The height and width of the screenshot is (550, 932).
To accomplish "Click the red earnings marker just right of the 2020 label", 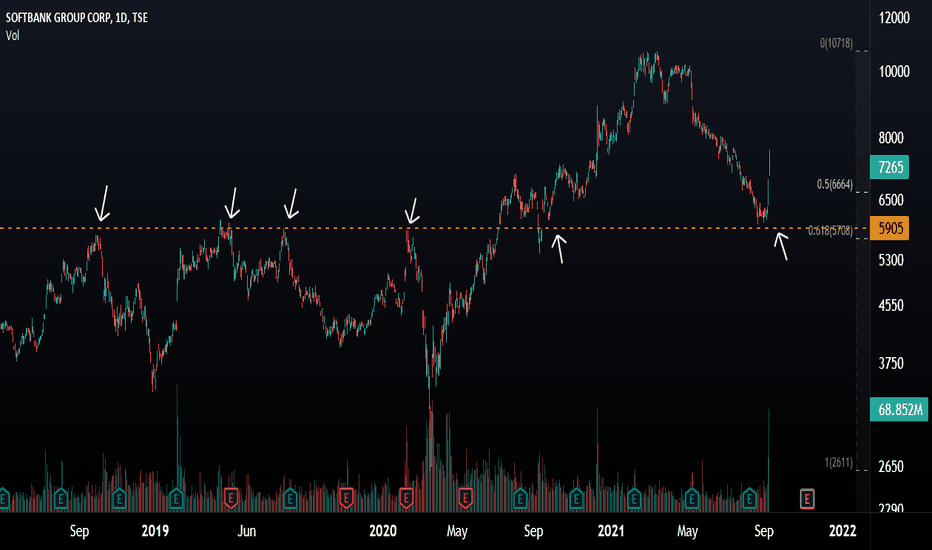I will [406, 498].
